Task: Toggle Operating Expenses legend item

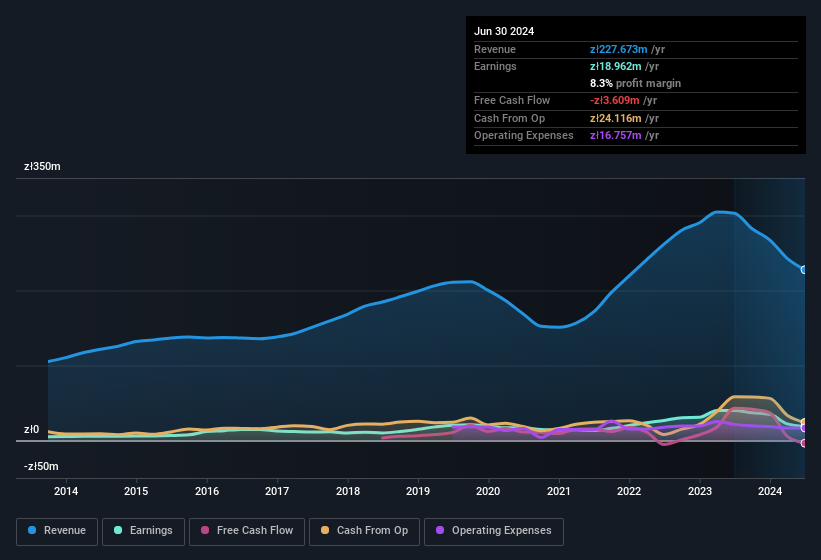Action: coord(493,531)
